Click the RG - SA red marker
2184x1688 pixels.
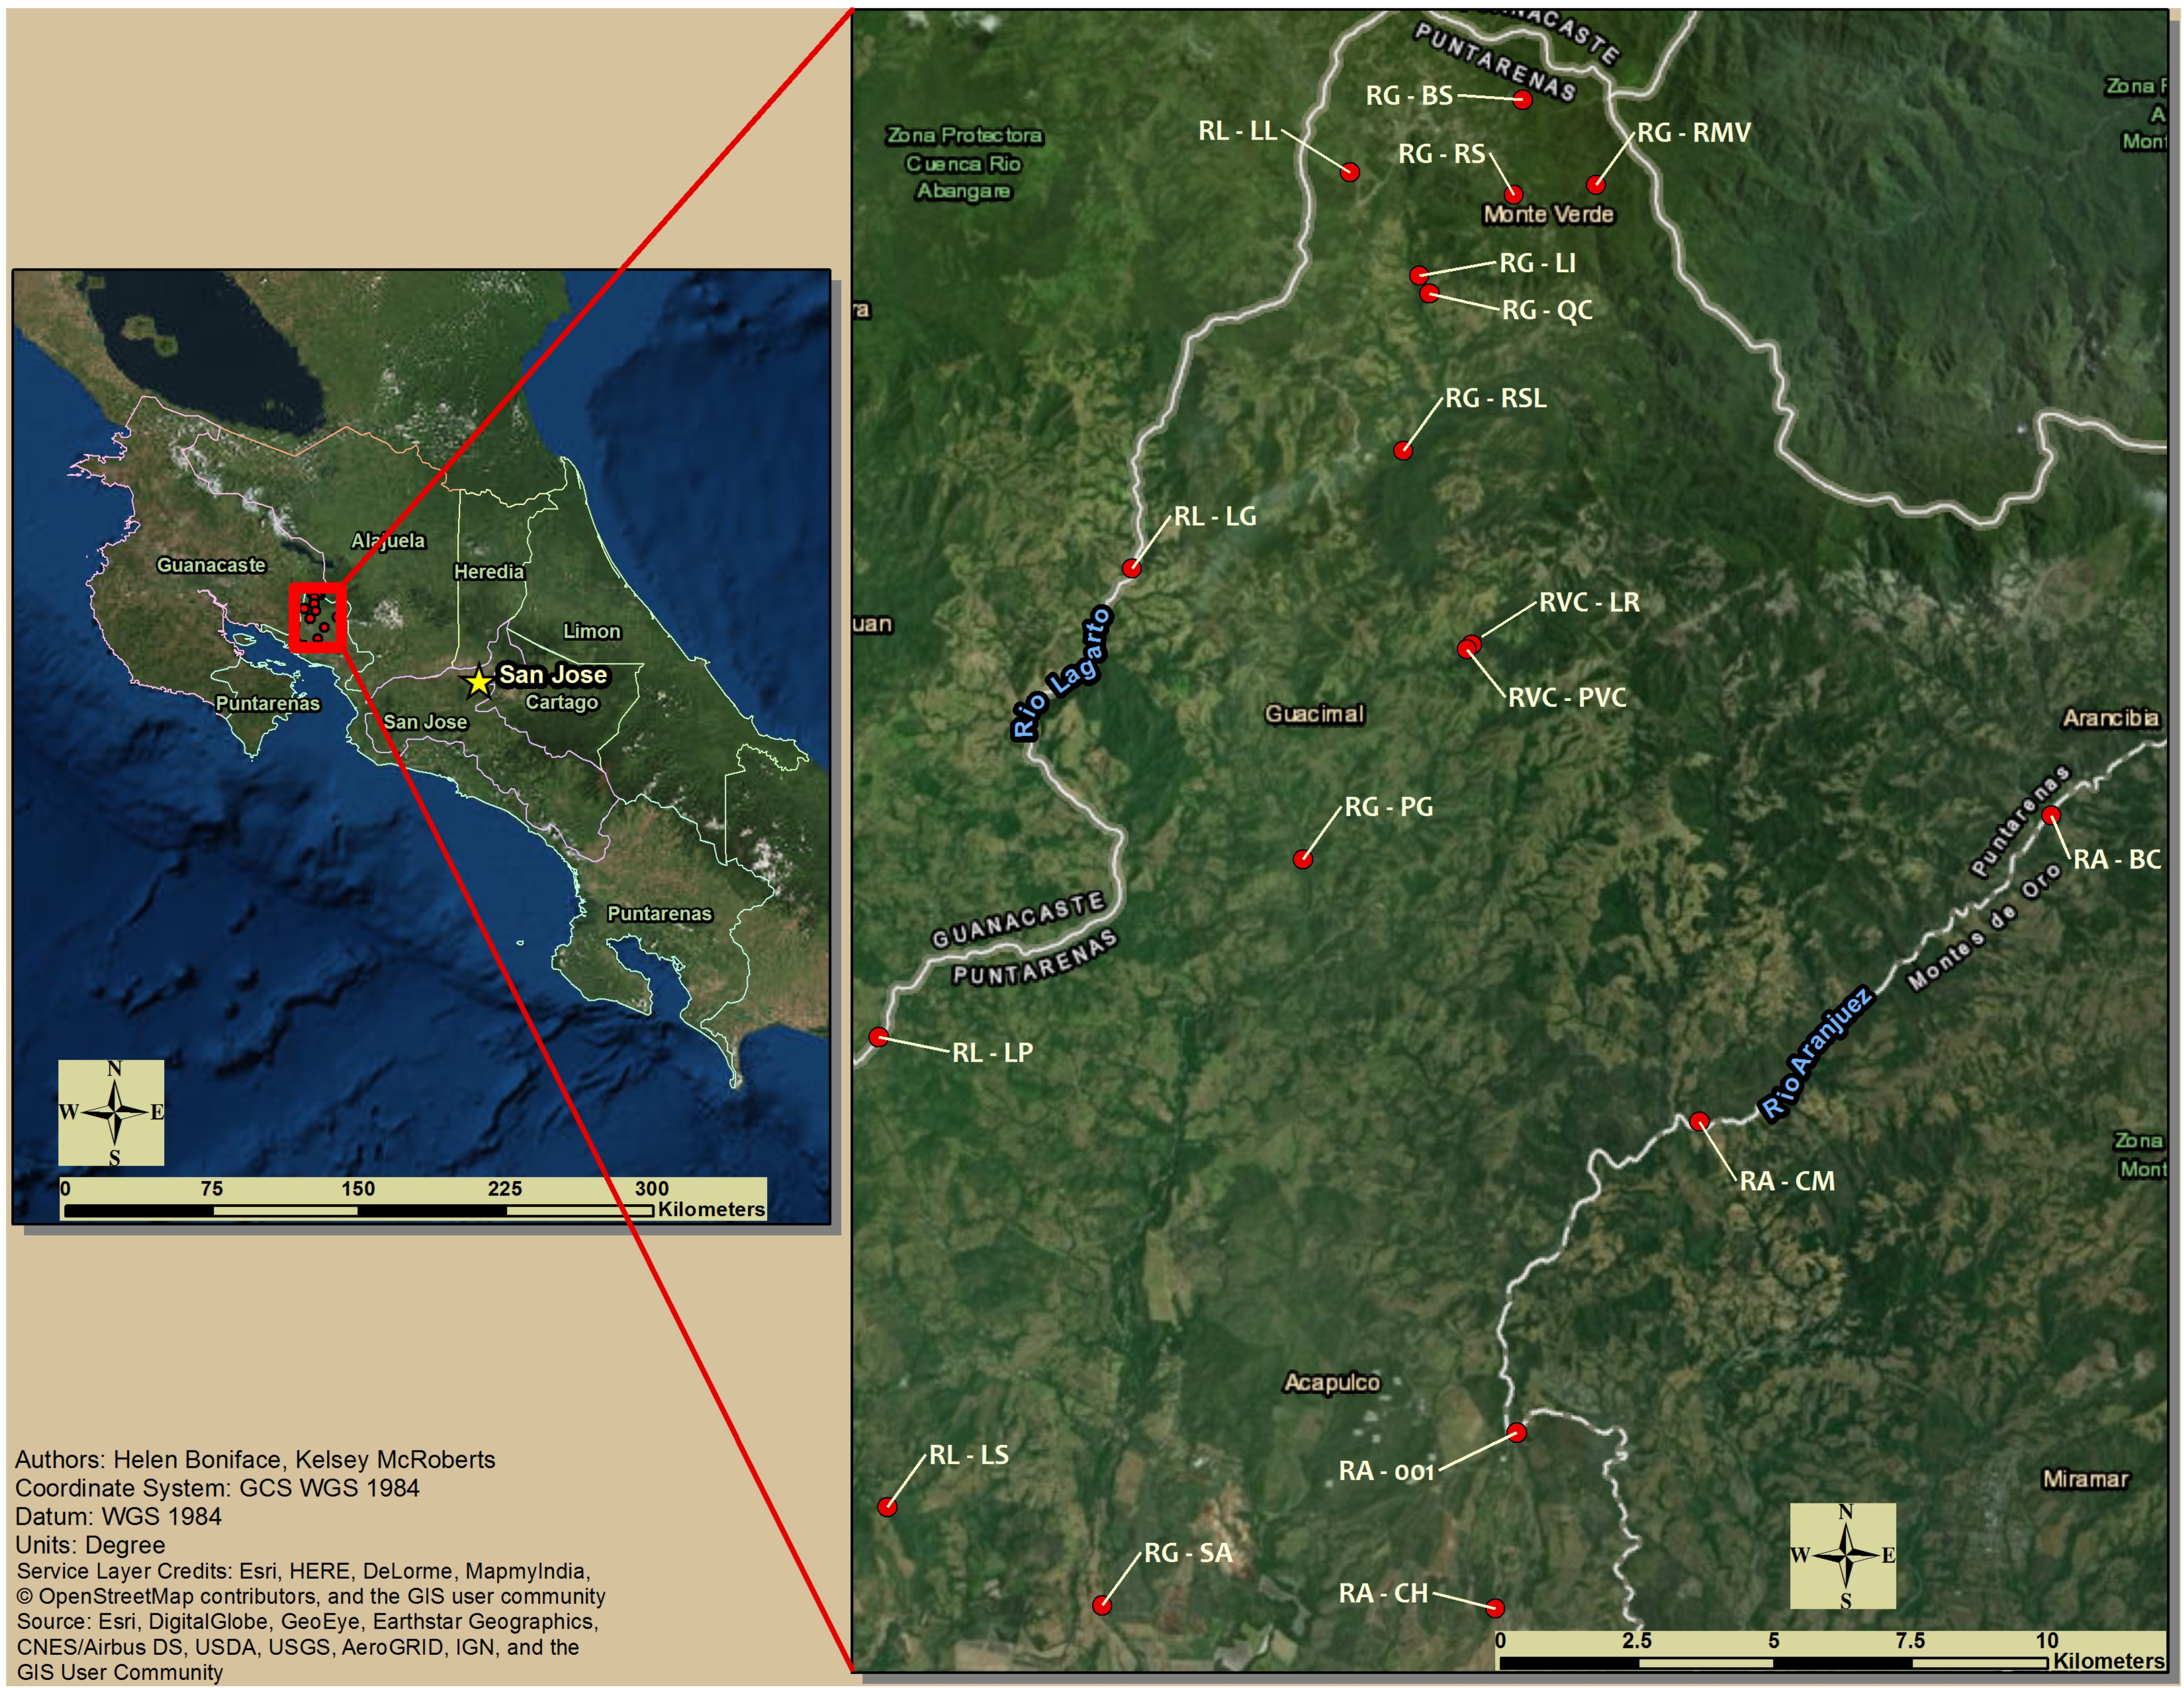[x=1101, y=1605]
